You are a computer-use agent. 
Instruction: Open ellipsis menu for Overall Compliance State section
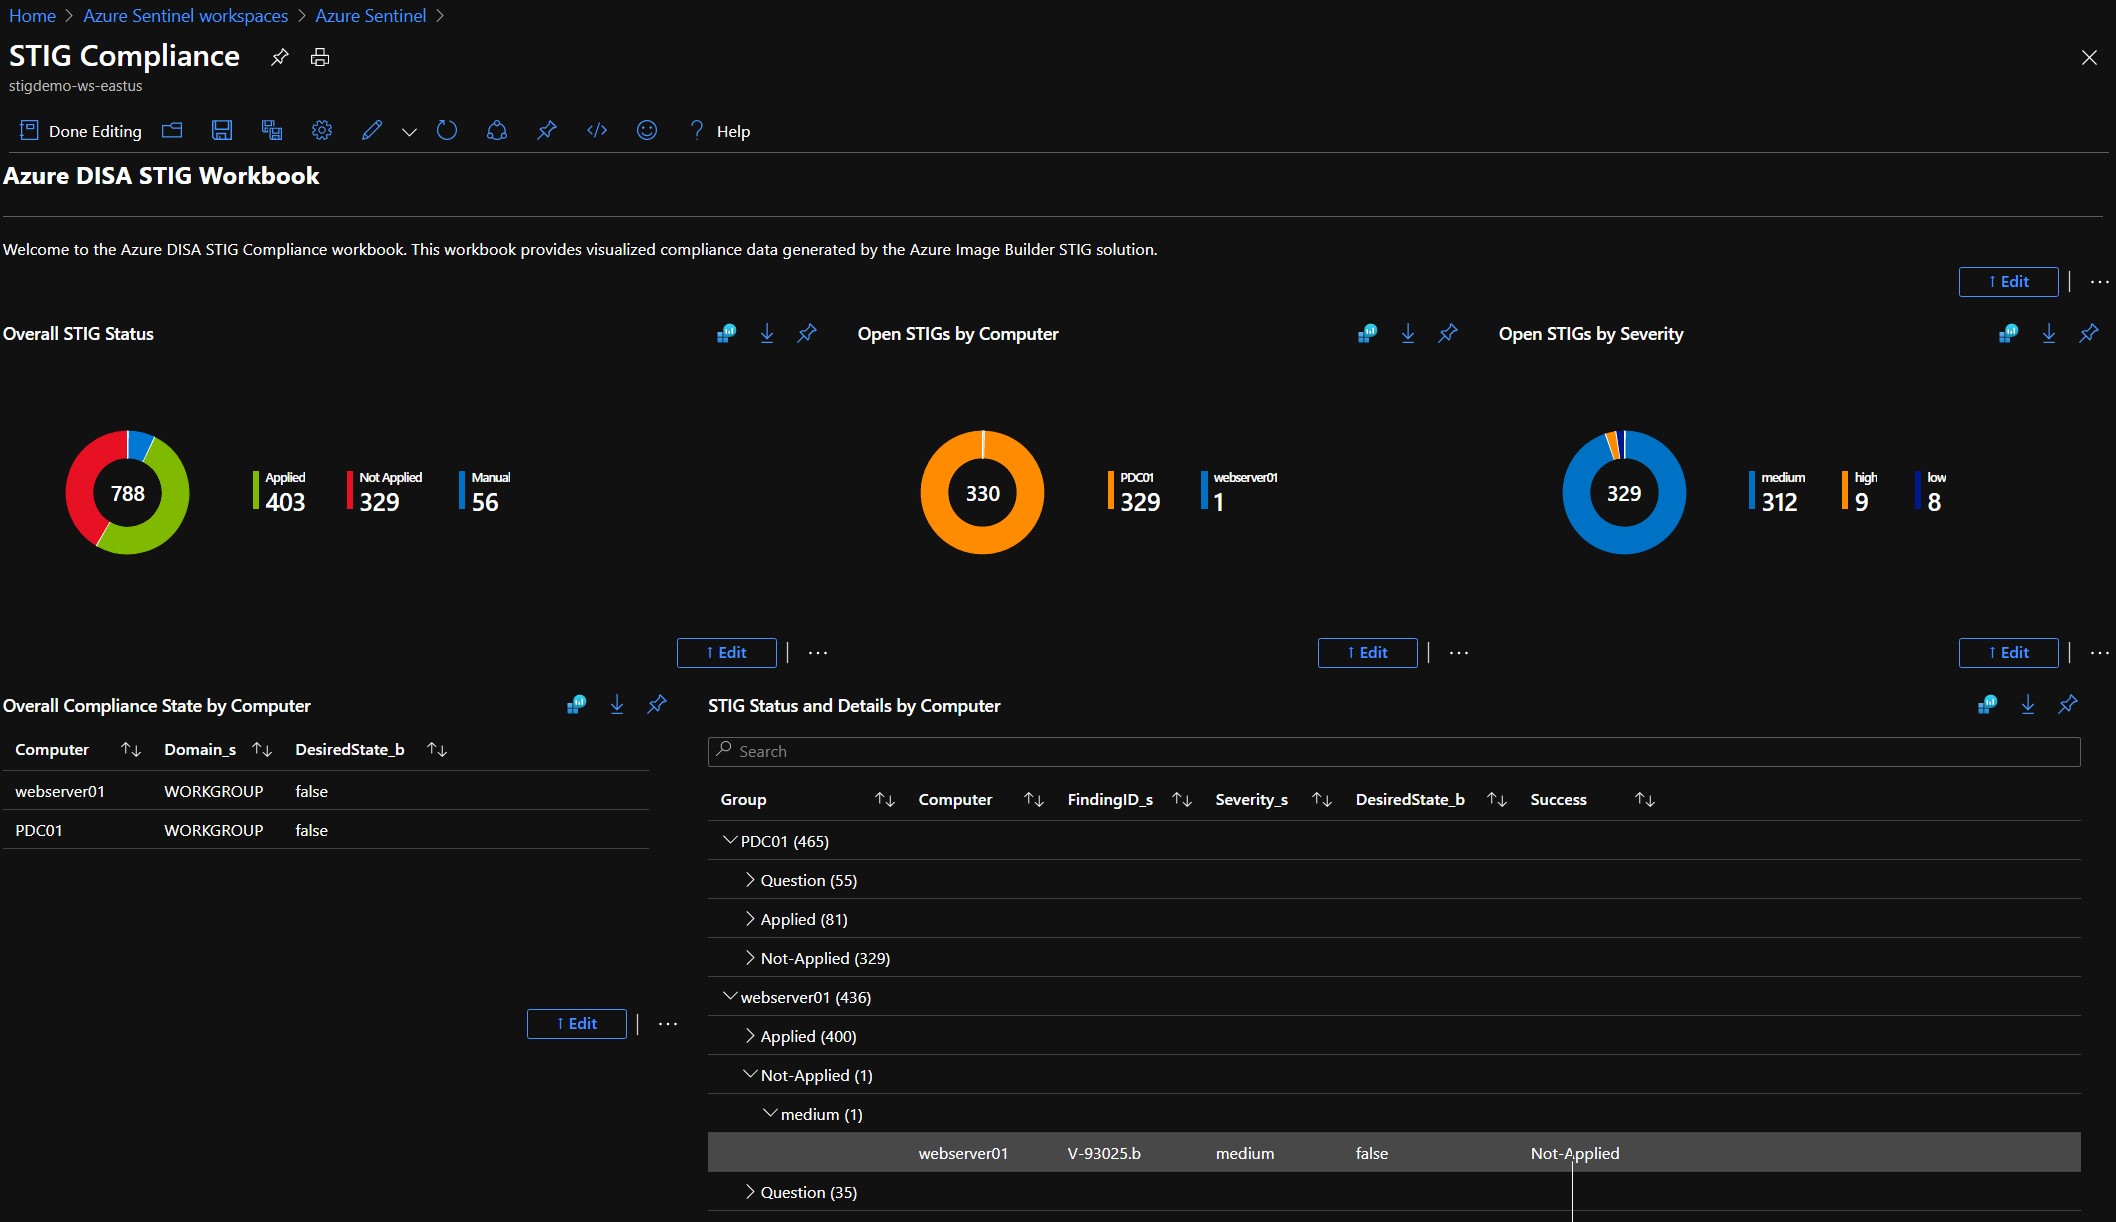click(668, 1024)
